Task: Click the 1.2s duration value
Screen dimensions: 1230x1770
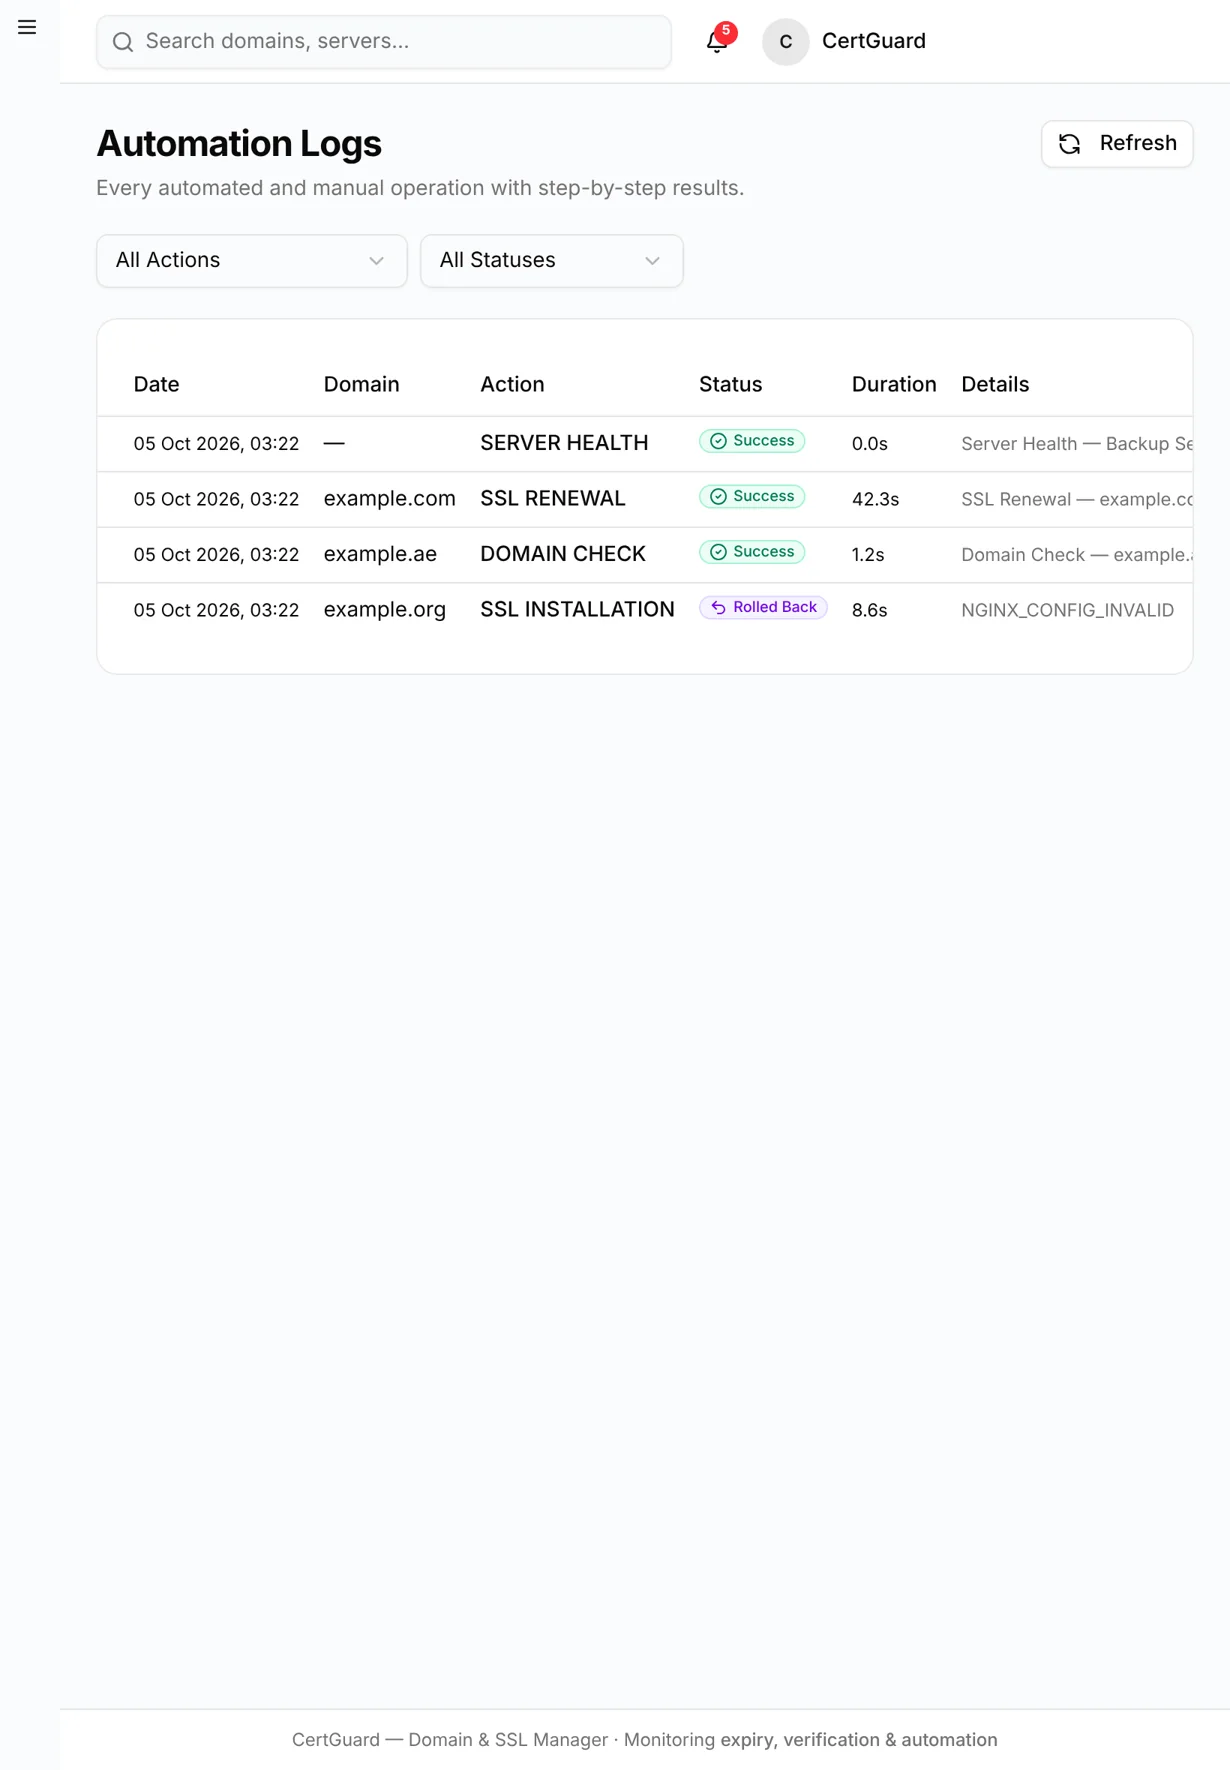Action: (x=868, y=555)
